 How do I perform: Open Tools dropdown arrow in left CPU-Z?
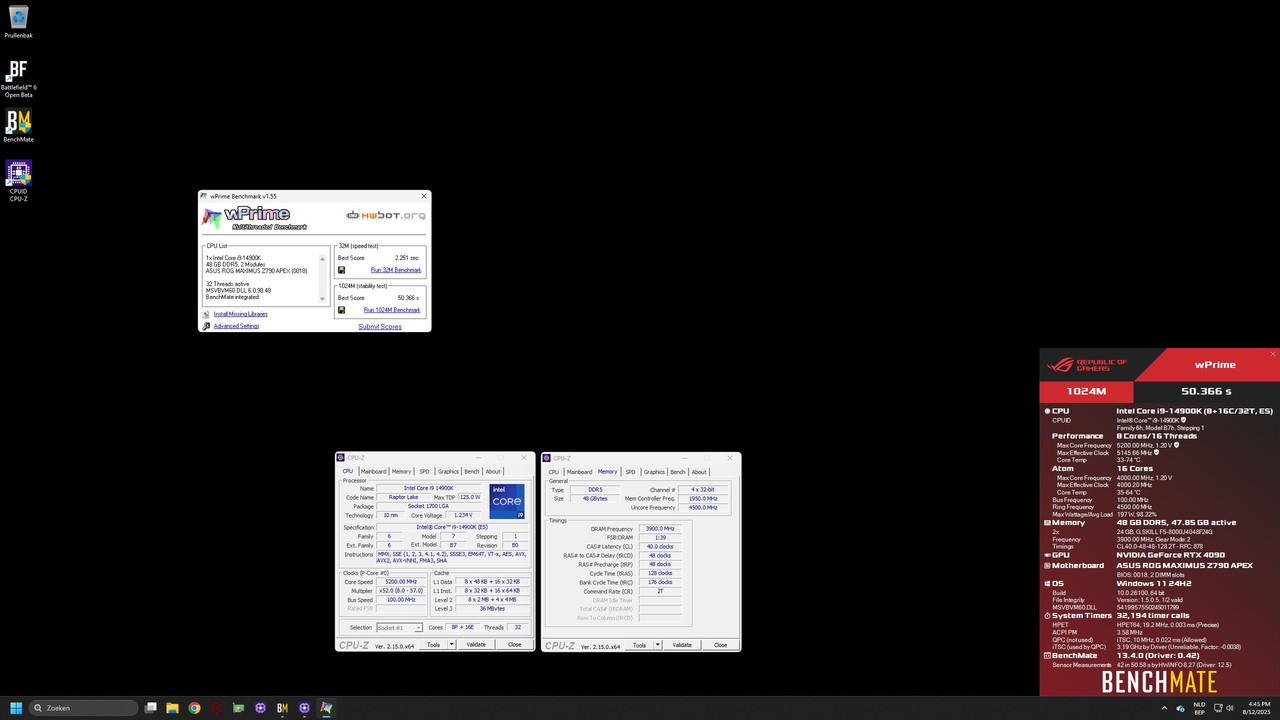[452, 645]
